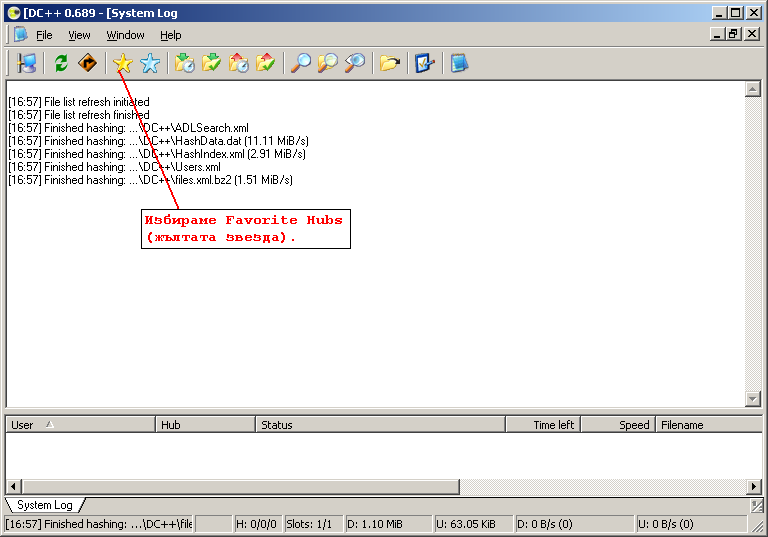Click log line 'File list refresh finished'
The height and width of the screenshot is (537, 768).
click(79, 115)
